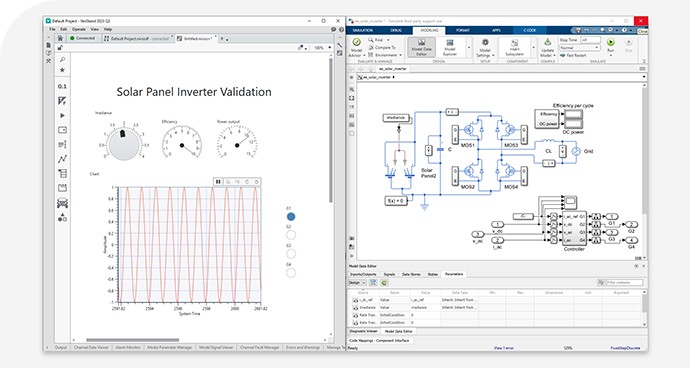
Task: Click Compare To in Simulink ribbon
Action: (x=382, y=47)
